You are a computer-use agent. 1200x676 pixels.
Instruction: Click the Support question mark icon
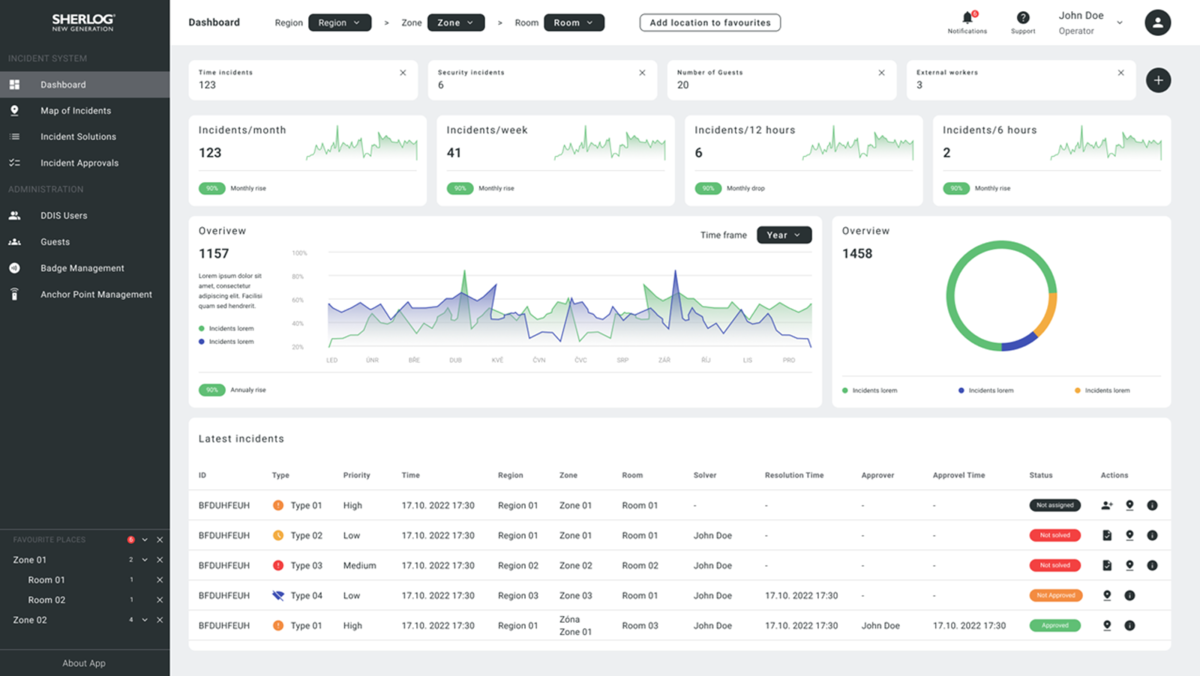1023,18
